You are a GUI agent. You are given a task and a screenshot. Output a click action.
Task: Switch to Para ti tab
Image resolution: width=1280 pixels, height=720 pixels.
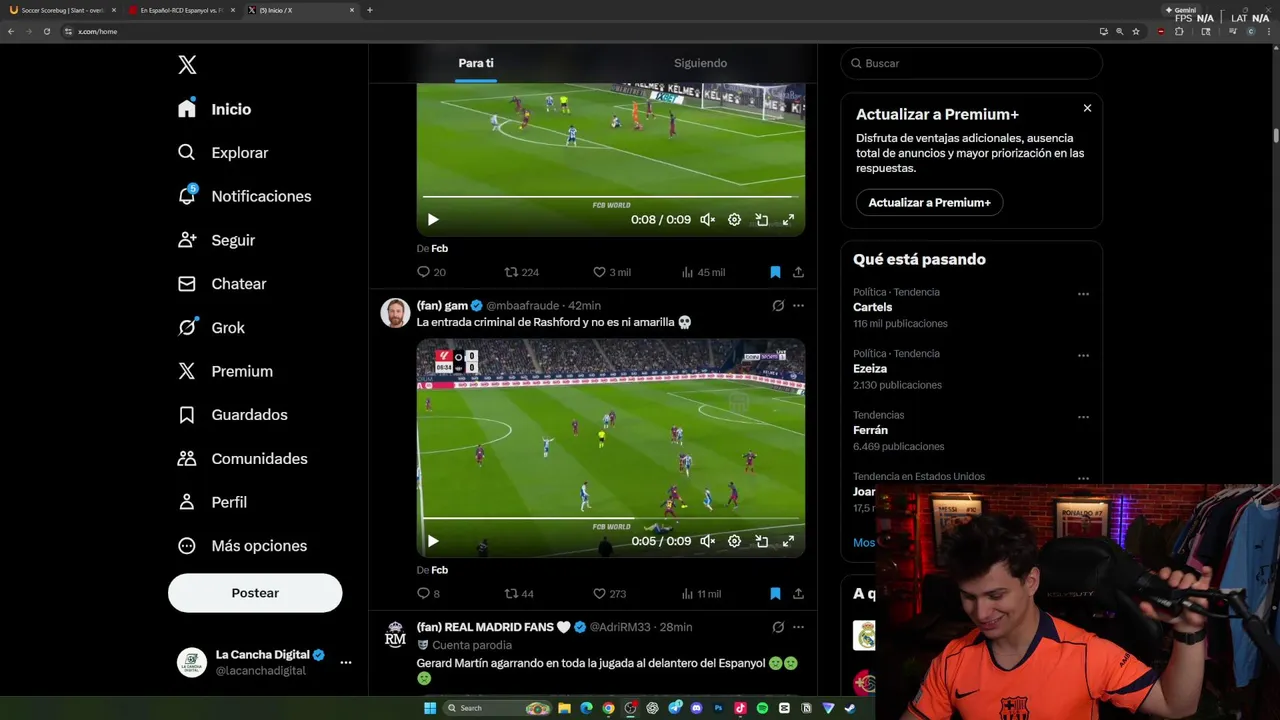click(476, 63)
